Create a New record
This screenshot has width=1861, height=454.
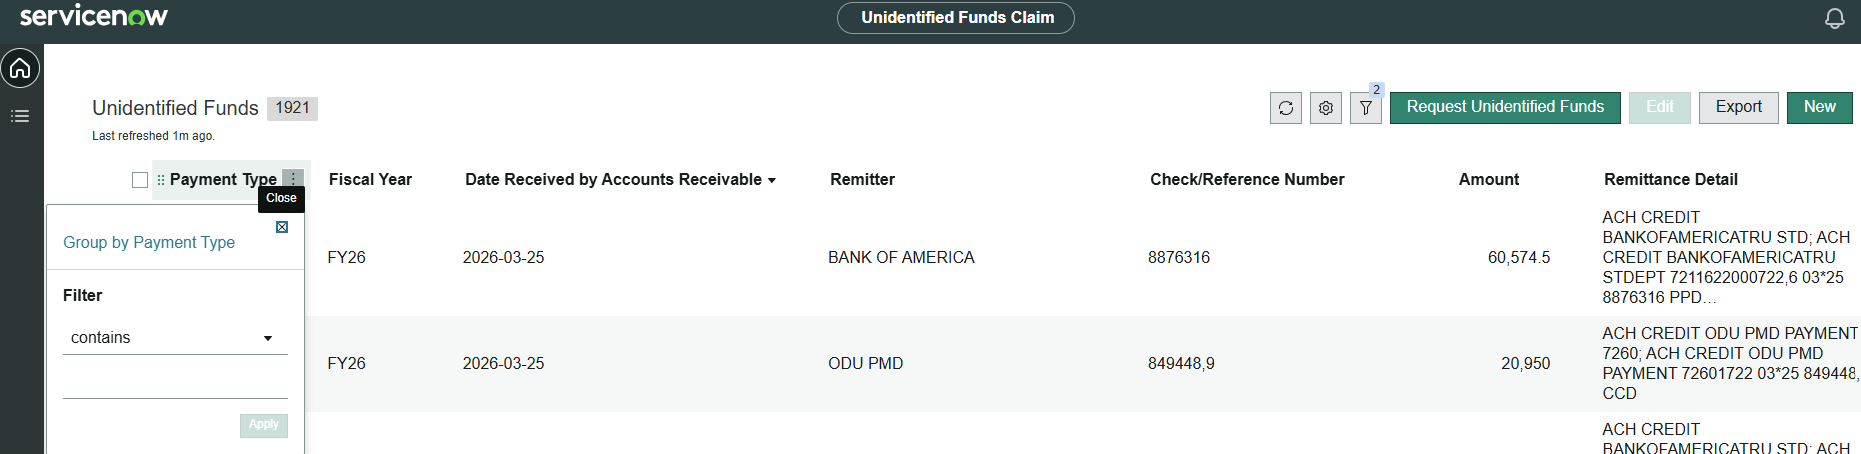(1819, 107)
